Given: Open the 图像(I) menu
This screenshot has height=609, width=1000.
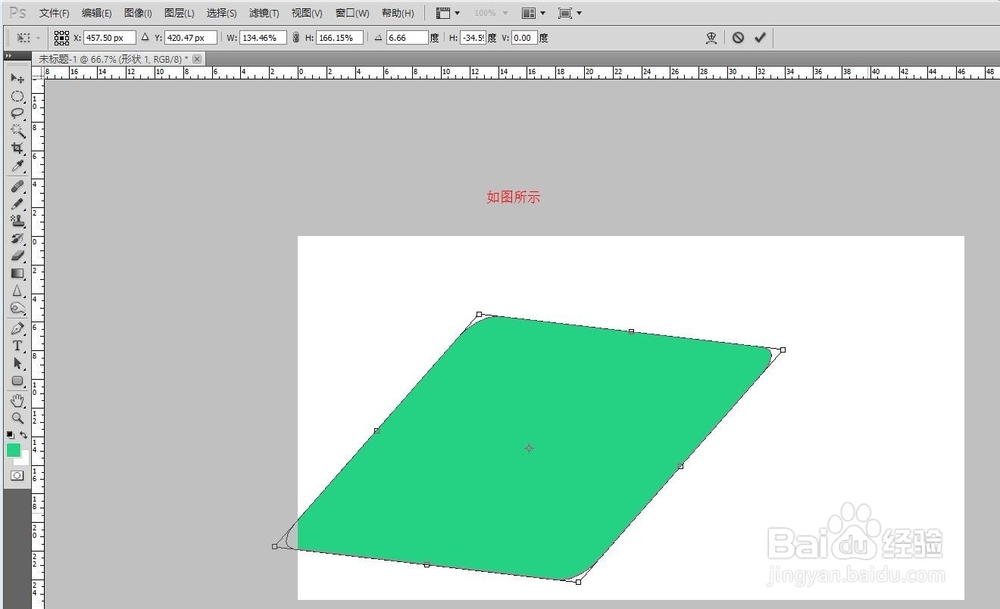Looking at the screenshot, I should coord(138,13).
